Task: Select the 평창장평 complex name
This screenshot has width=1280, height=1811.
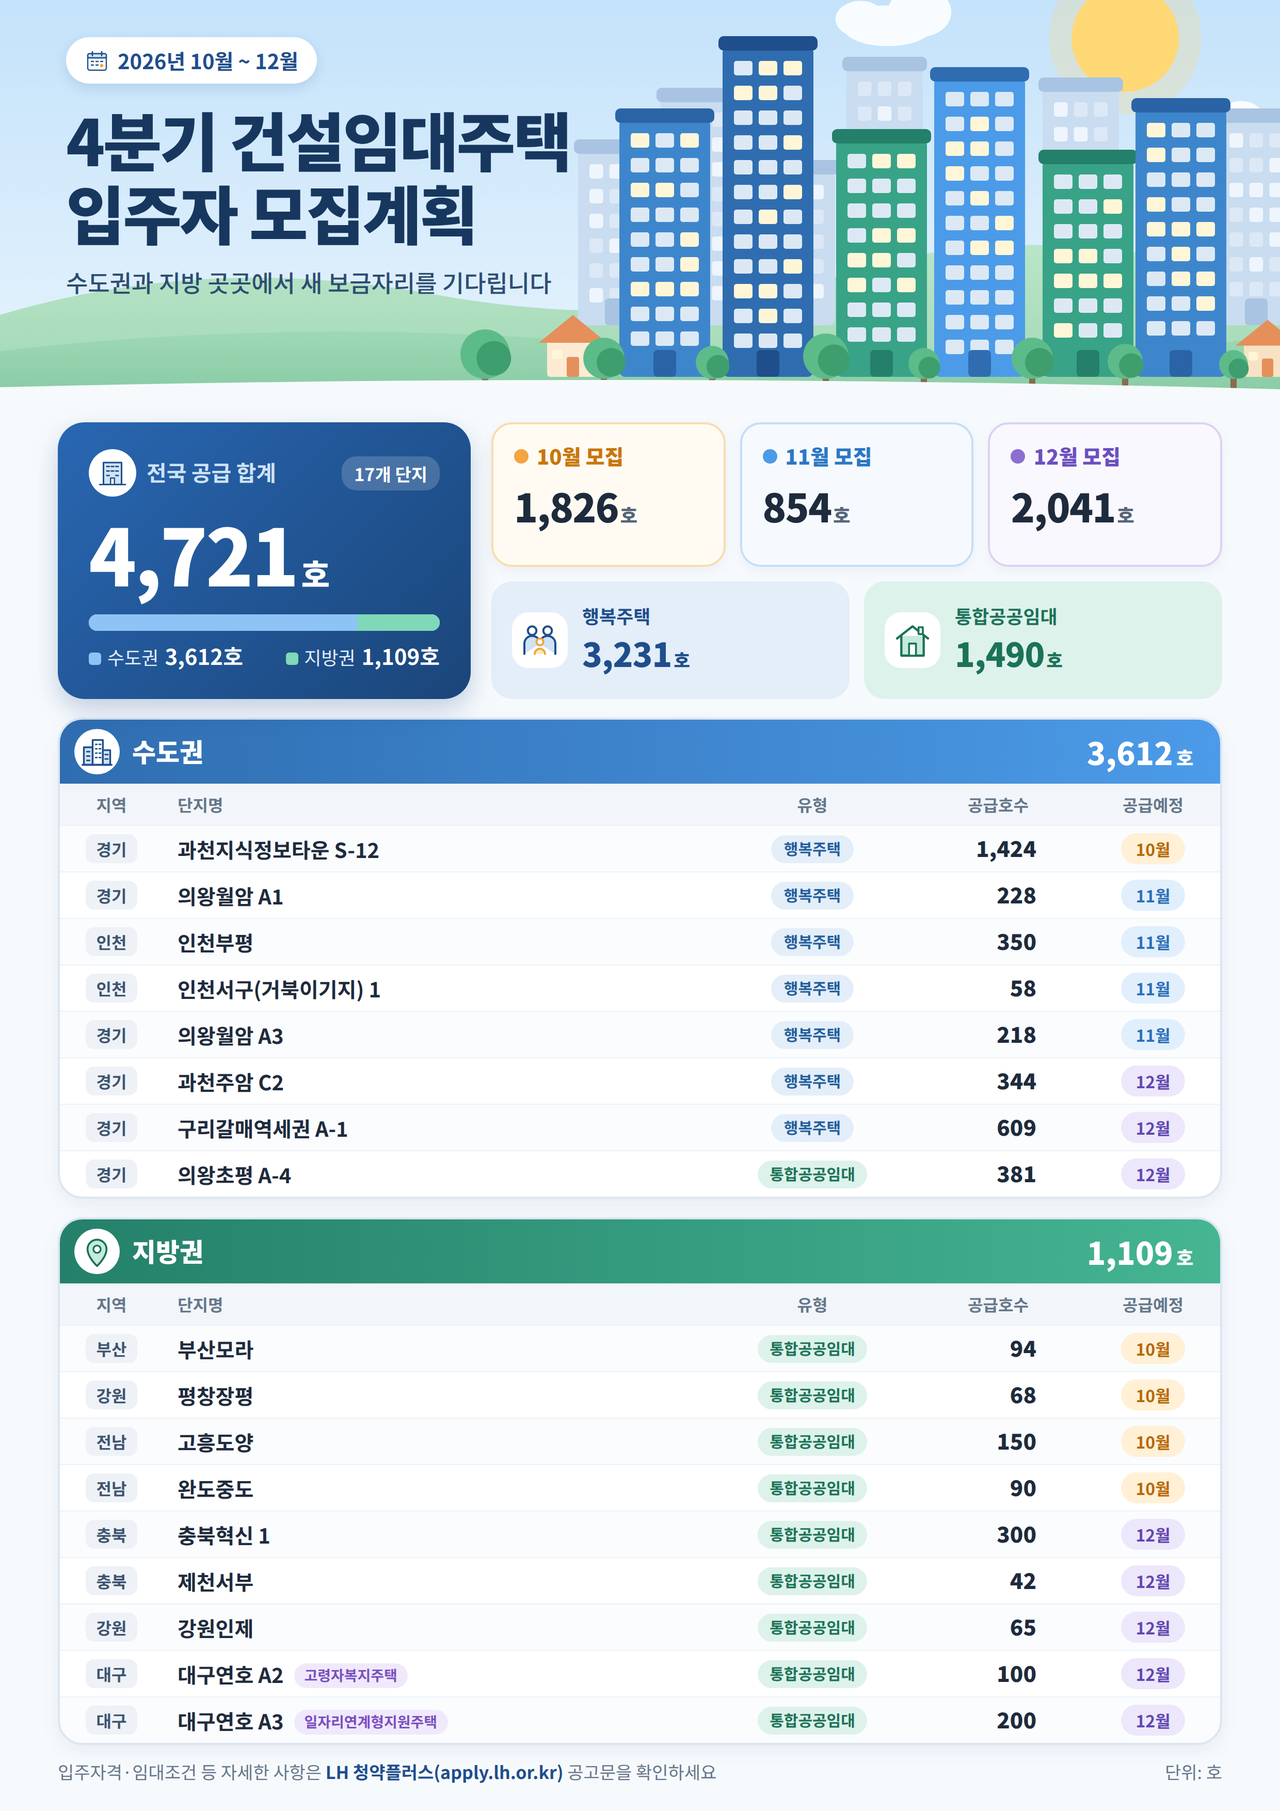Action: (x=215, y=1396)
